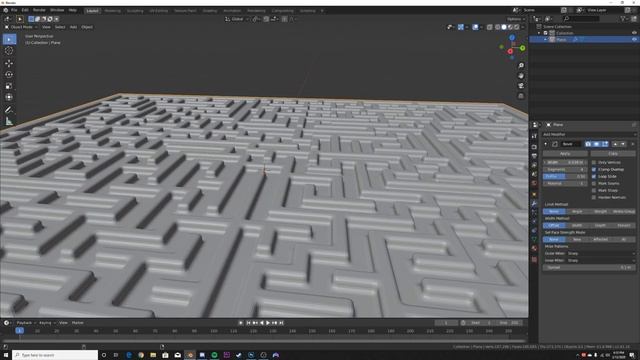Toggle bevel modifier render visibility icon

(x=588, y=144)
